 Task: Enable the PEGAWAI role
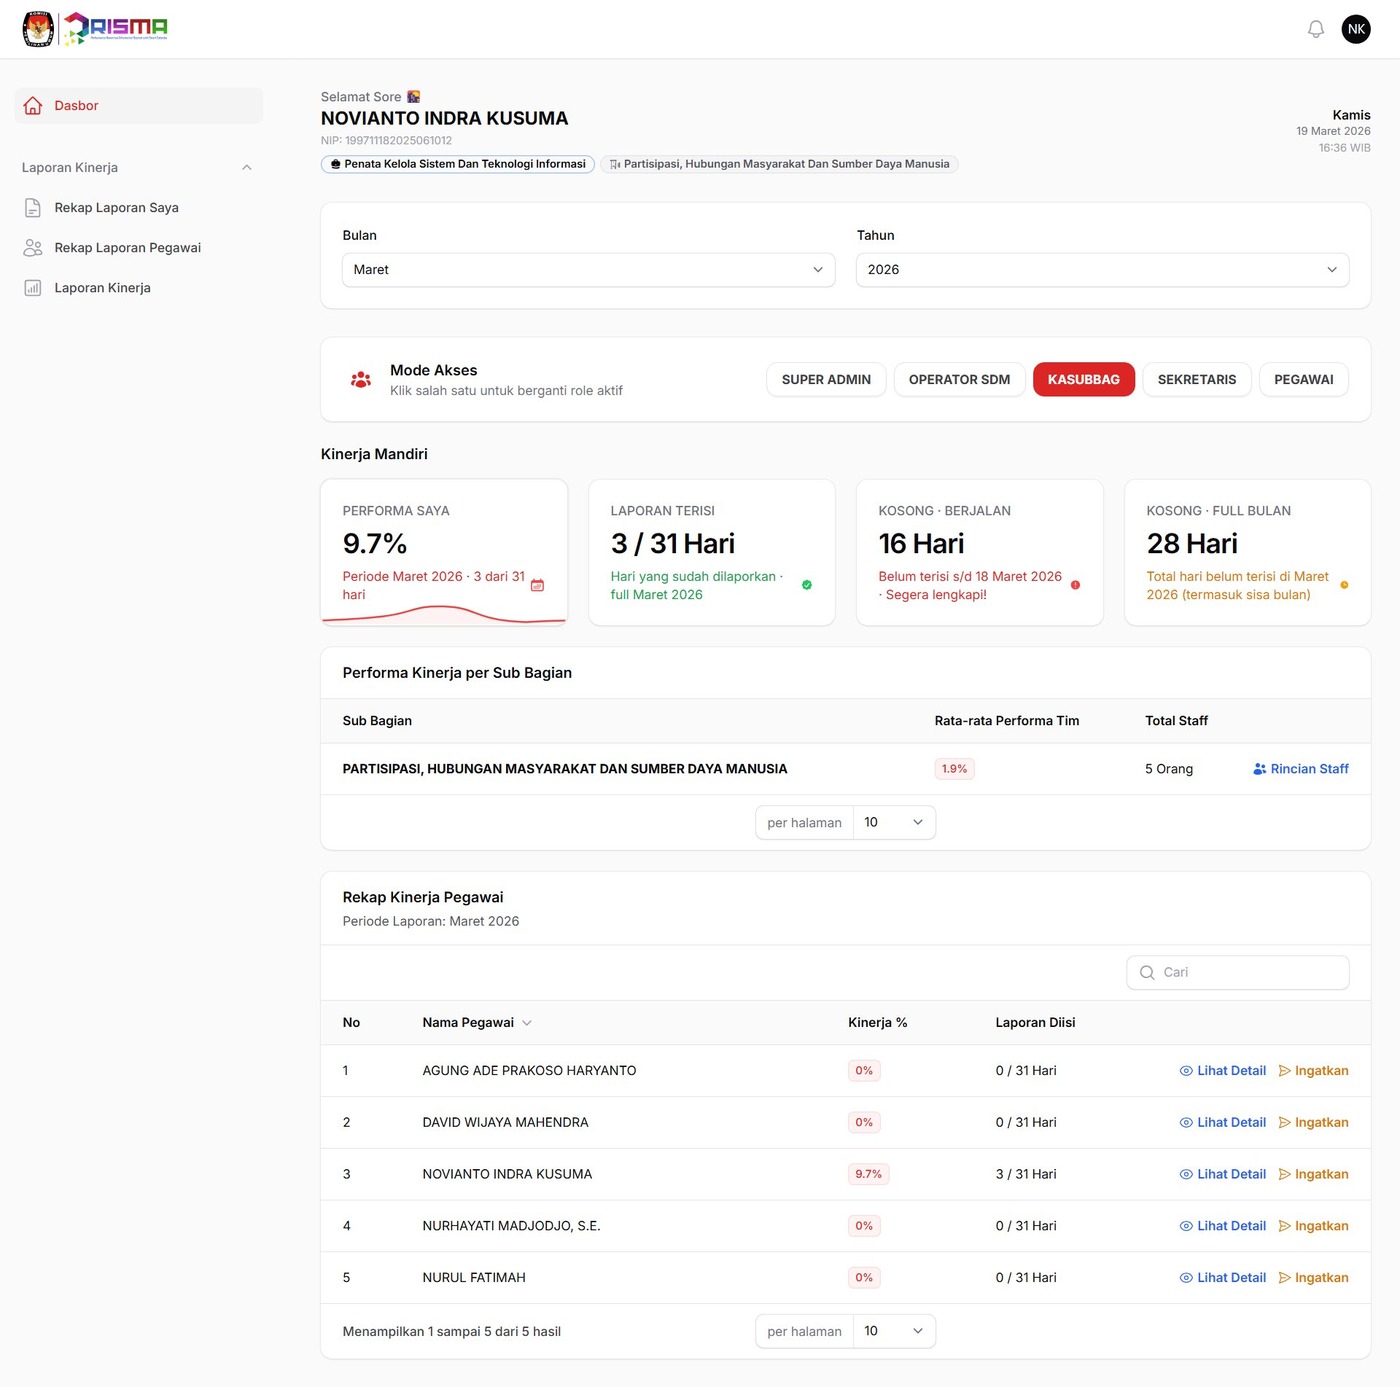[1304, 379]
